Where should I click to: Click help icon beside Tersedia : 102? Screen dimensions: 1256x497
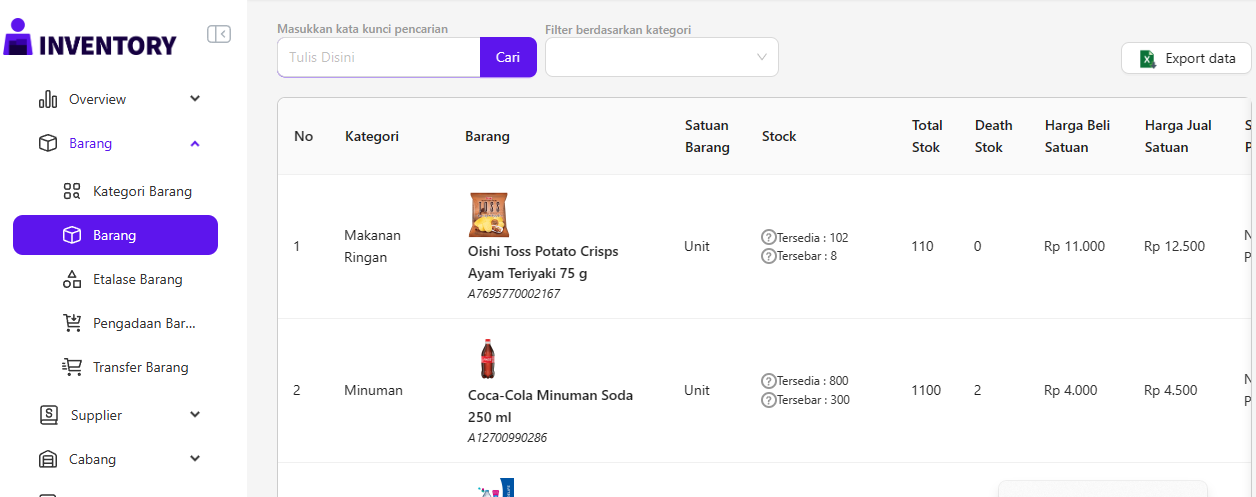click(768, 238)
